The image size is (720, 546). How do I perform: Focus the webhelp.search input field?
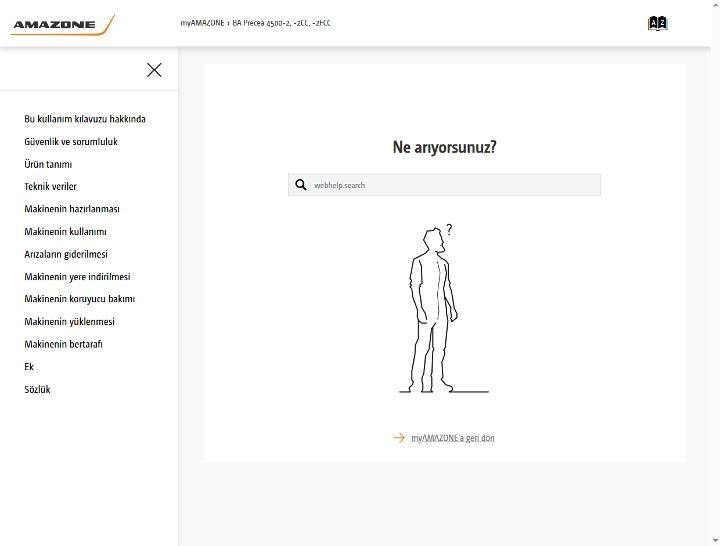pyautogui.click(x=444, y=185)
